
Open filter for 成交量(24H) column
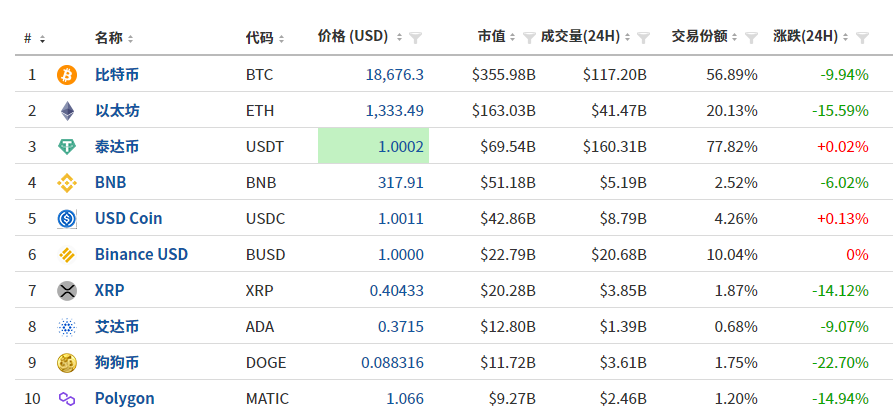point(645,38)
